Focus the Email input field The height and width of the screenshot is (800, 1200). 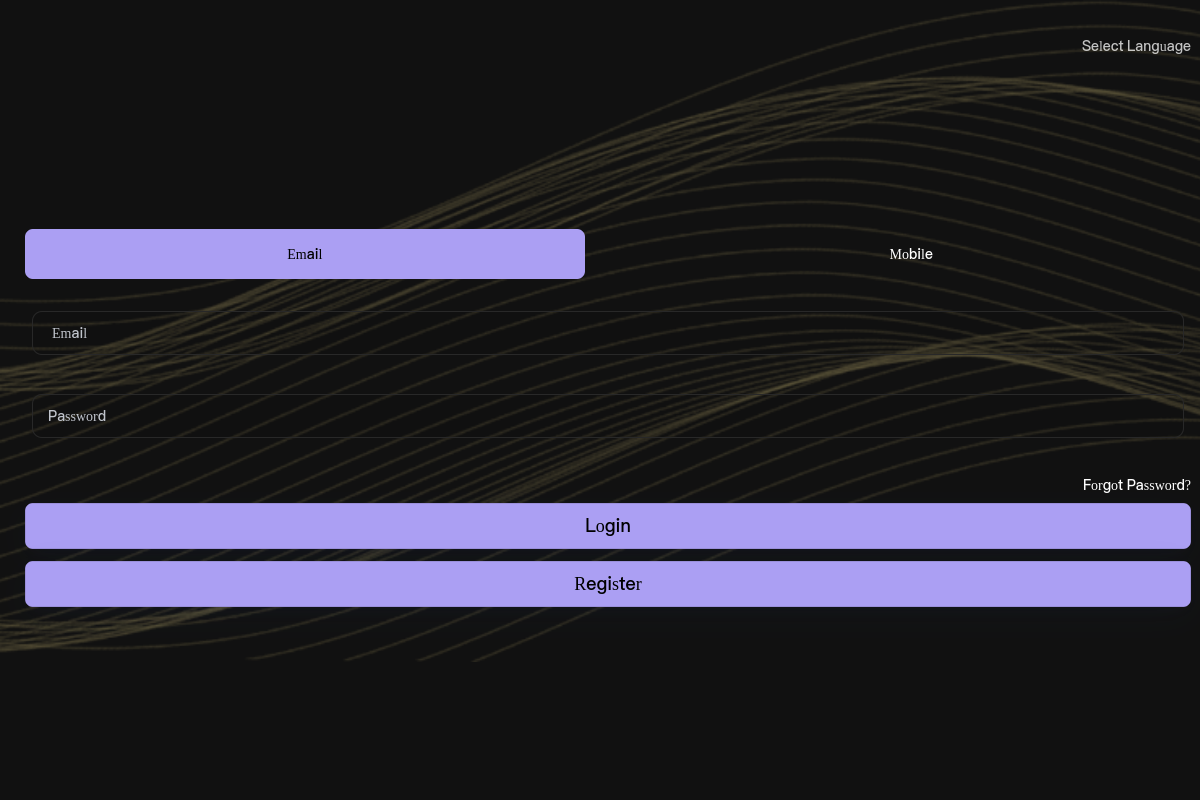(x=608, y=333)
